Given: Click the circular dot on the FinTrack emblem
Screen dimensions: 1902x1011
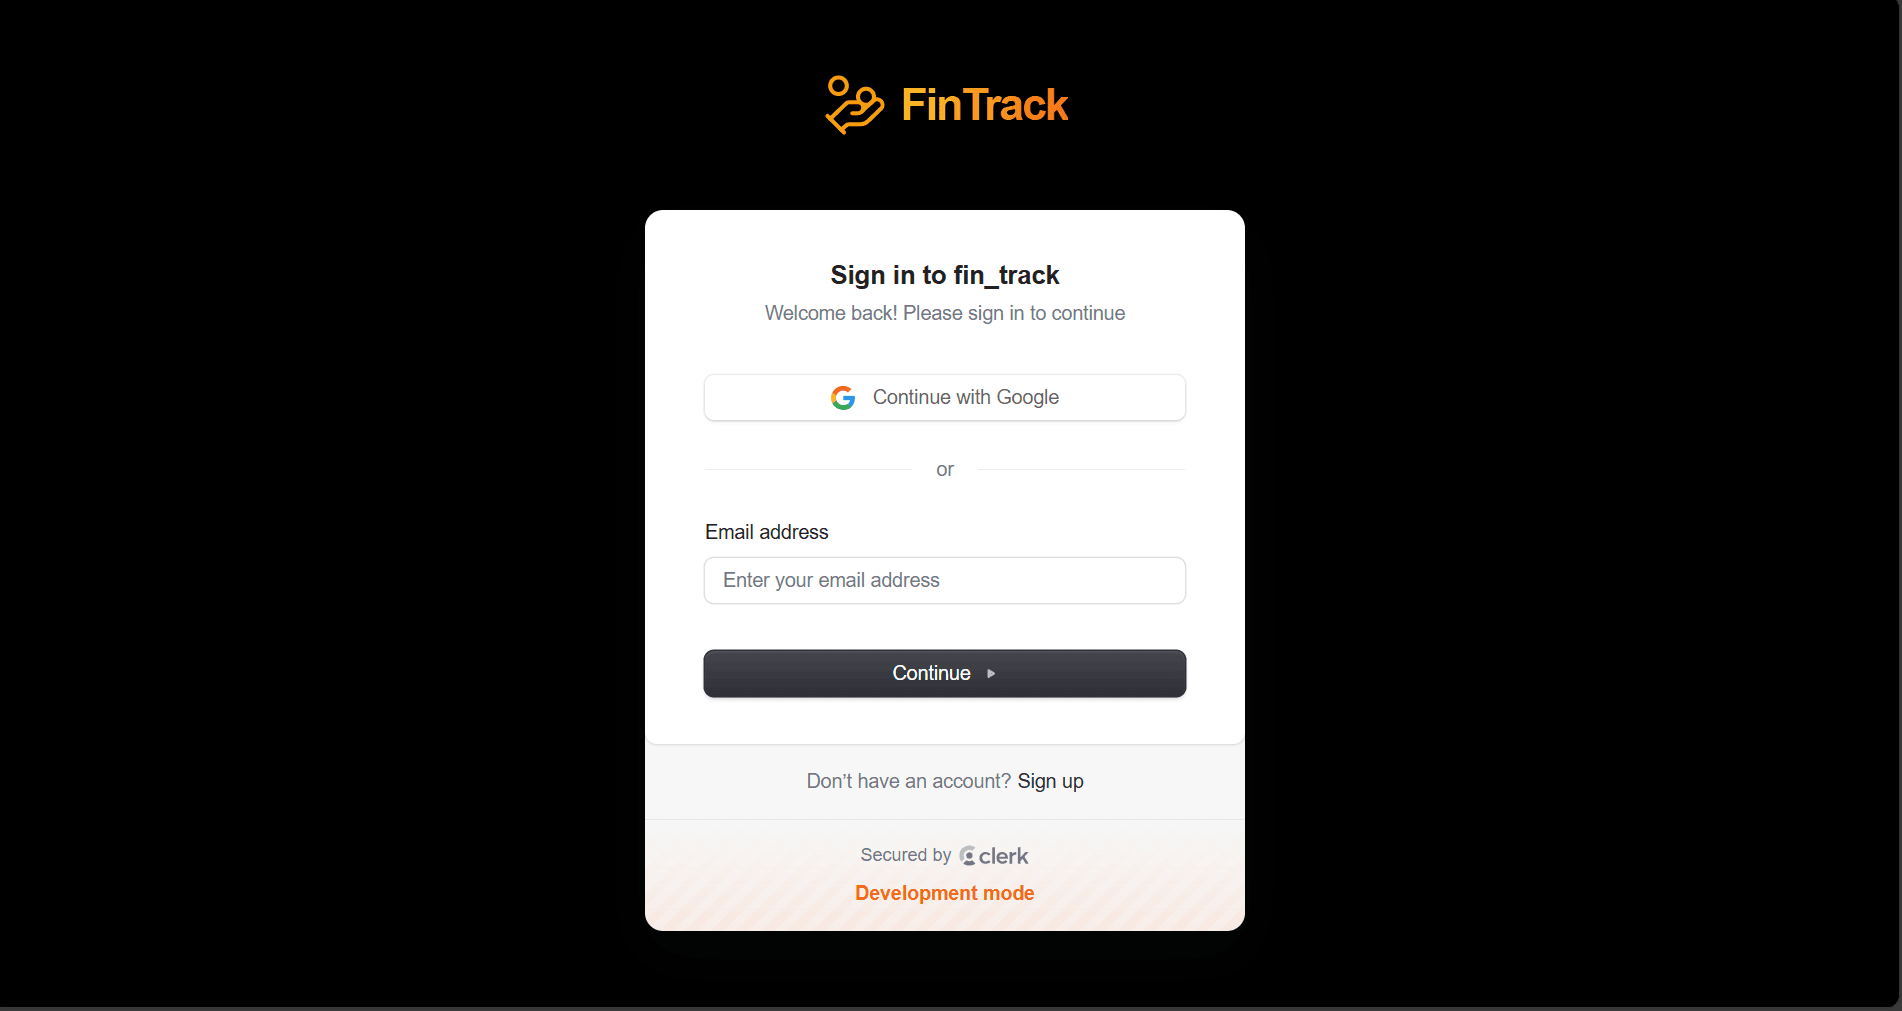Looking at the screenshot, I should [840, 84].
